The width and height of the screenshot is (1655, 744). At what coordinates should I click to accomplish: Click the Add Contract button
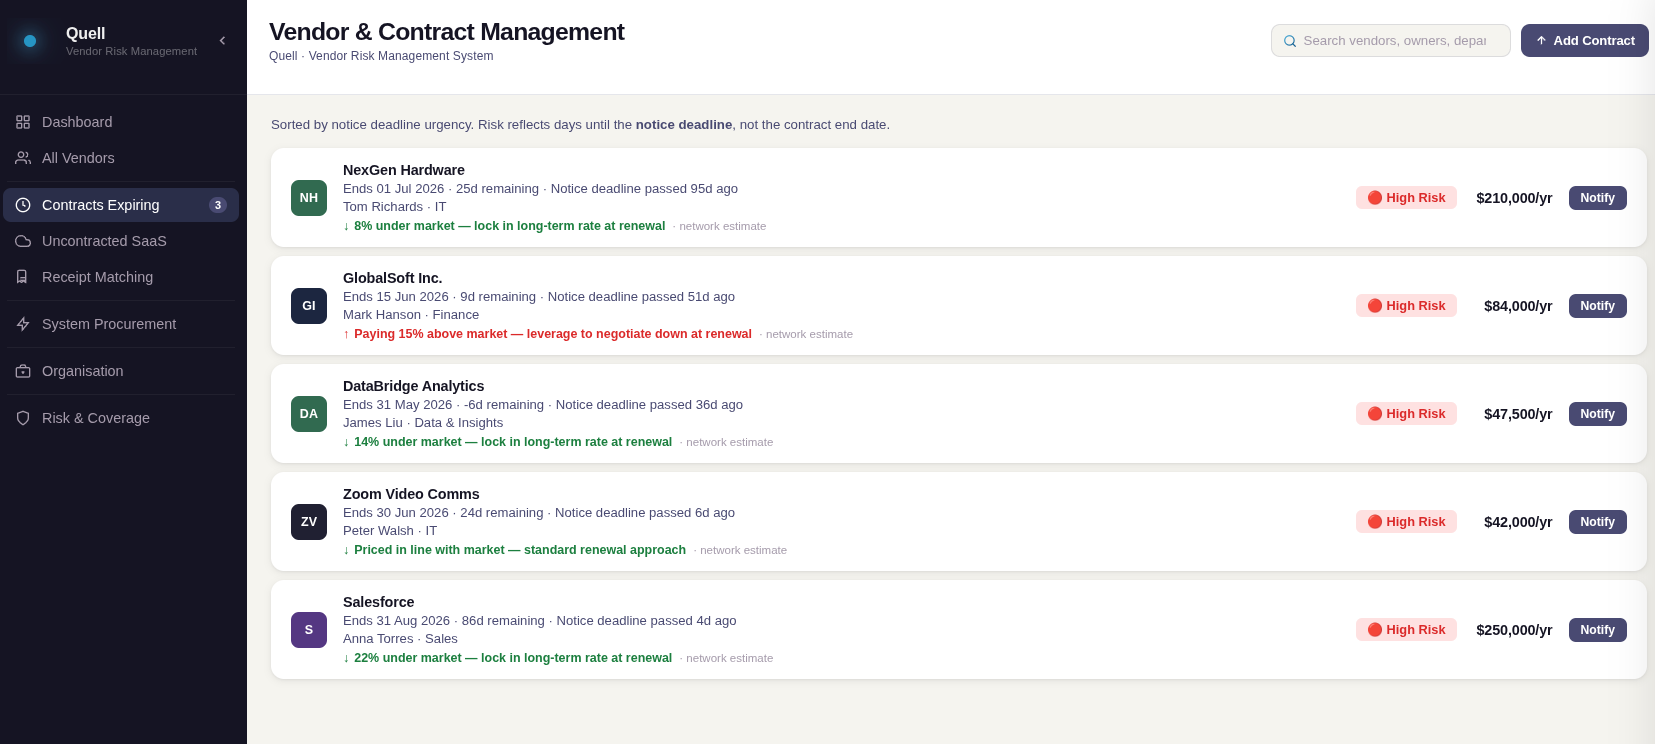[x=1585, y=41]
